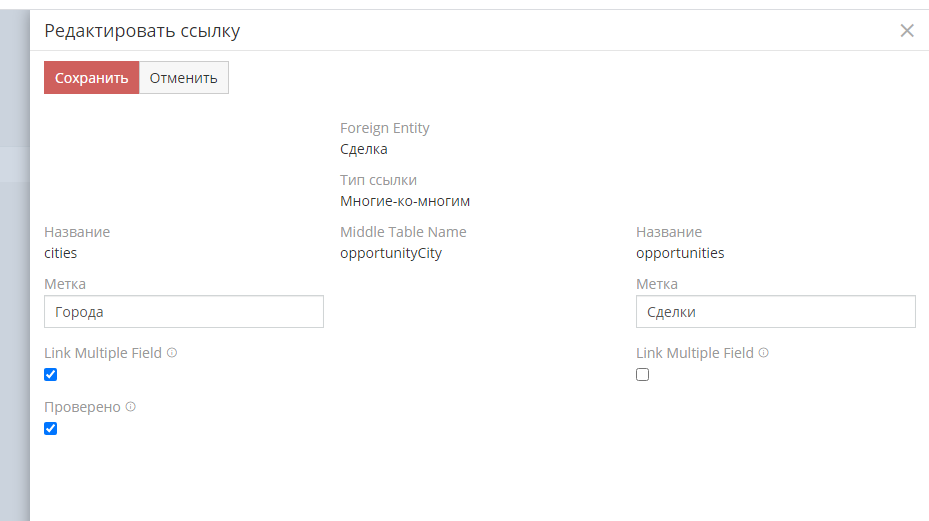Uncheck Link Multiple Field for cities
Image resolution: width=929 pixels, height=521 pixels.
51,375
